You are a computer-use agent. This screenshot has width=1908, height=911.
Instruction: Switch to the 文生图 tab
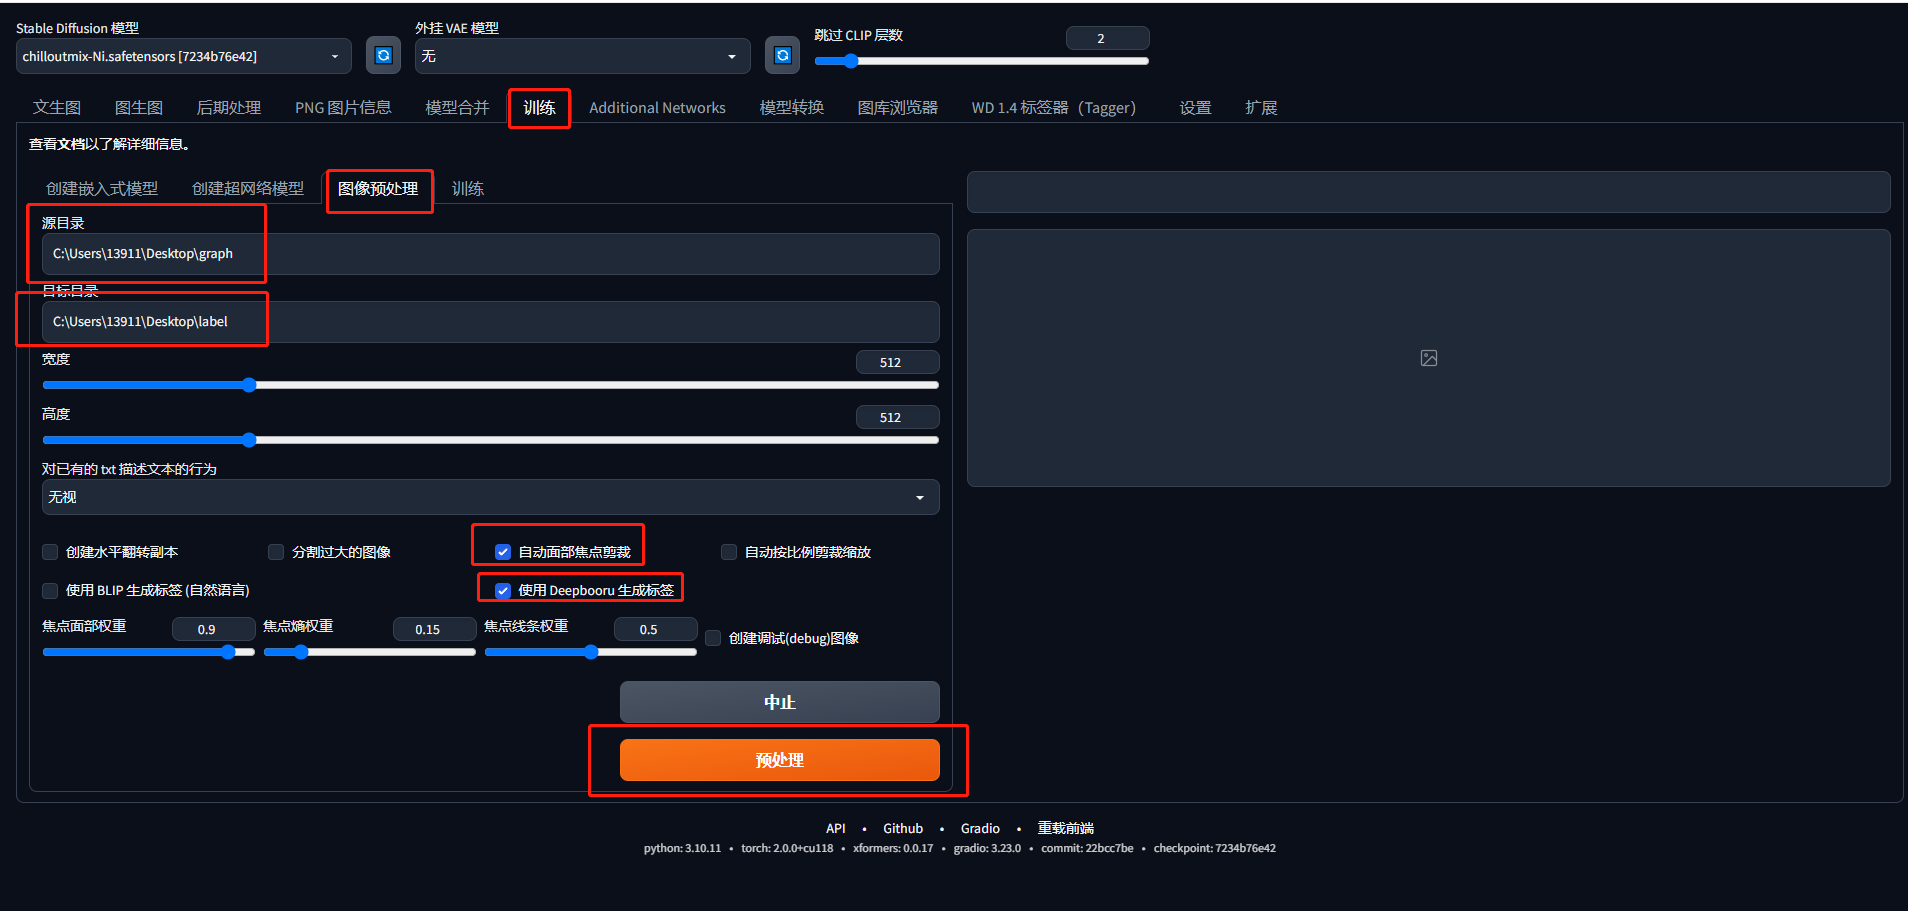[x=57, y=107]
